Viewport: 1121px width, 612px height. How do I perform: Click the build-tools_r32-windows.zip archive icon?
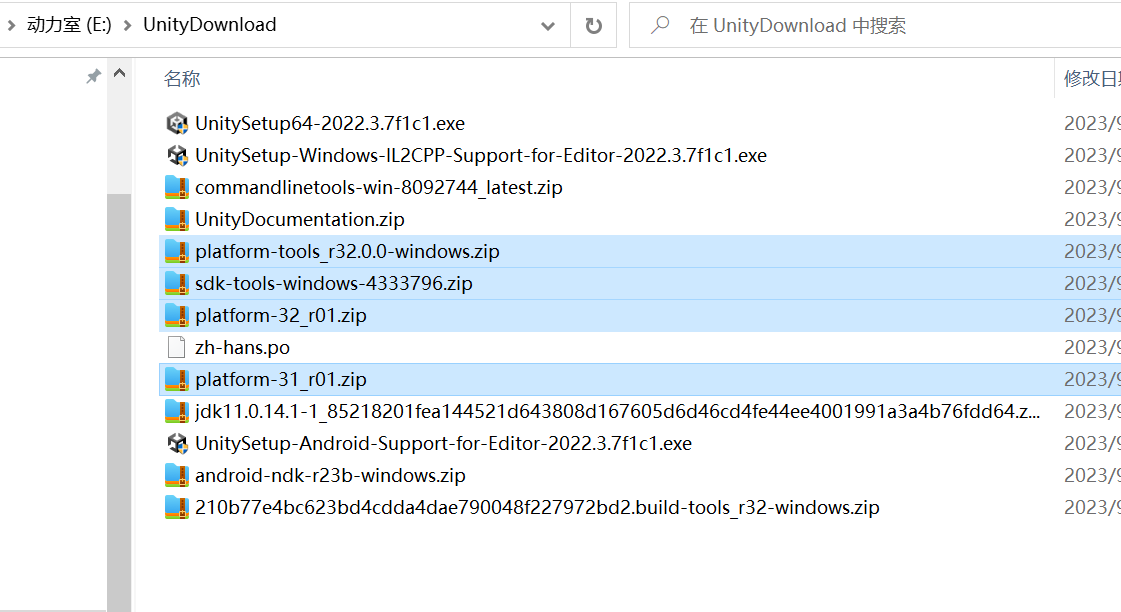tap(177, 508)
